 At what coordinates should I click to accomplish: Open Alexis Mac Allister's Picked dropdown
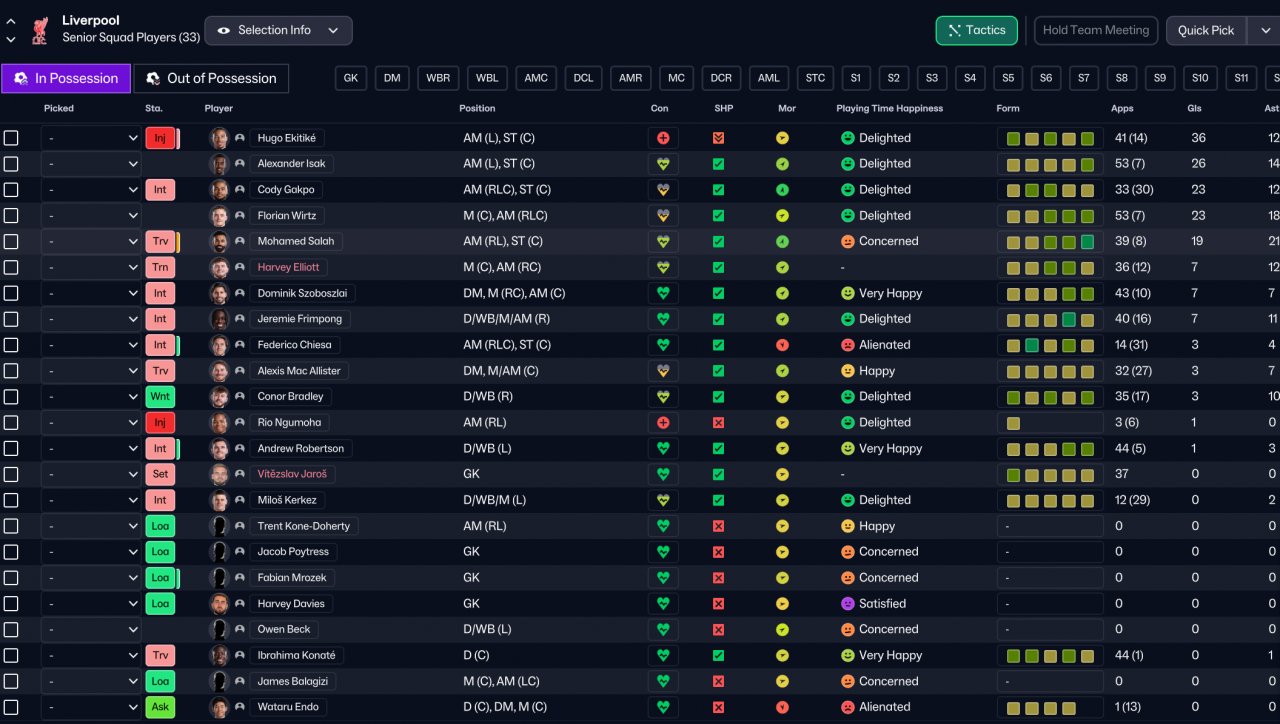91,371
